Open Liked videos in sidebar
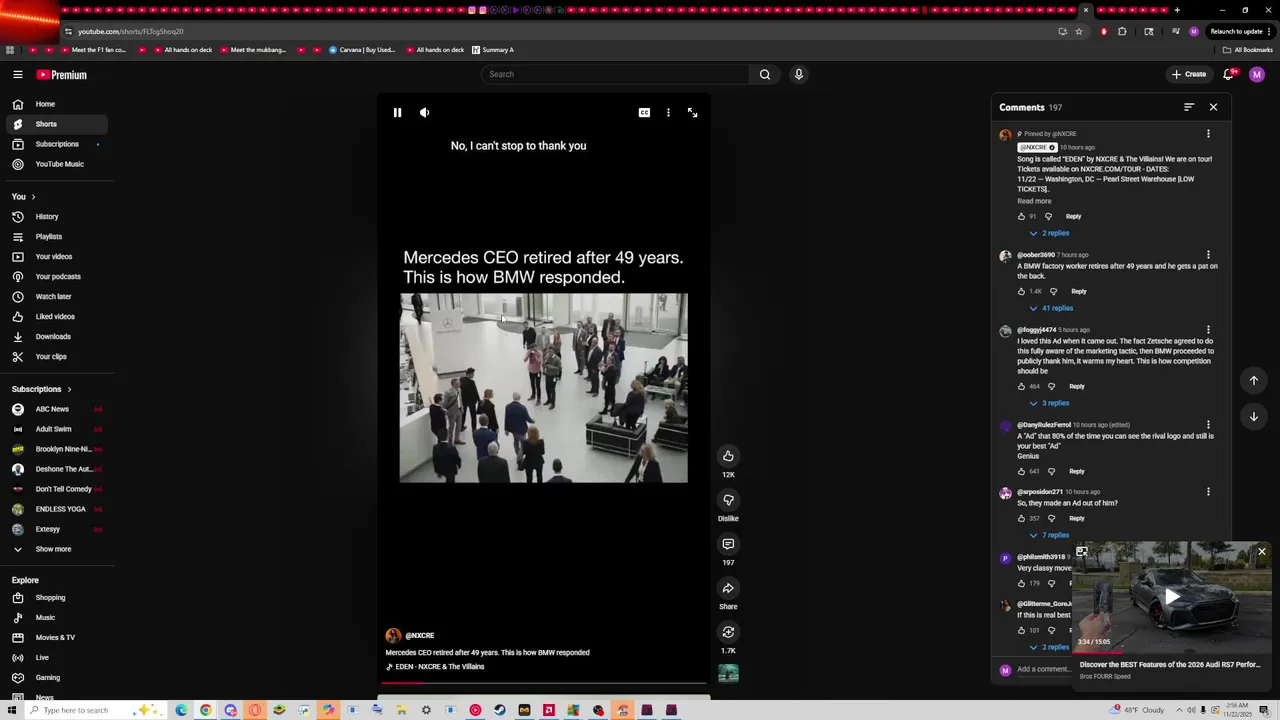Image resolution: width=1280 pixels, height=720 pixels. coord(56,317)
